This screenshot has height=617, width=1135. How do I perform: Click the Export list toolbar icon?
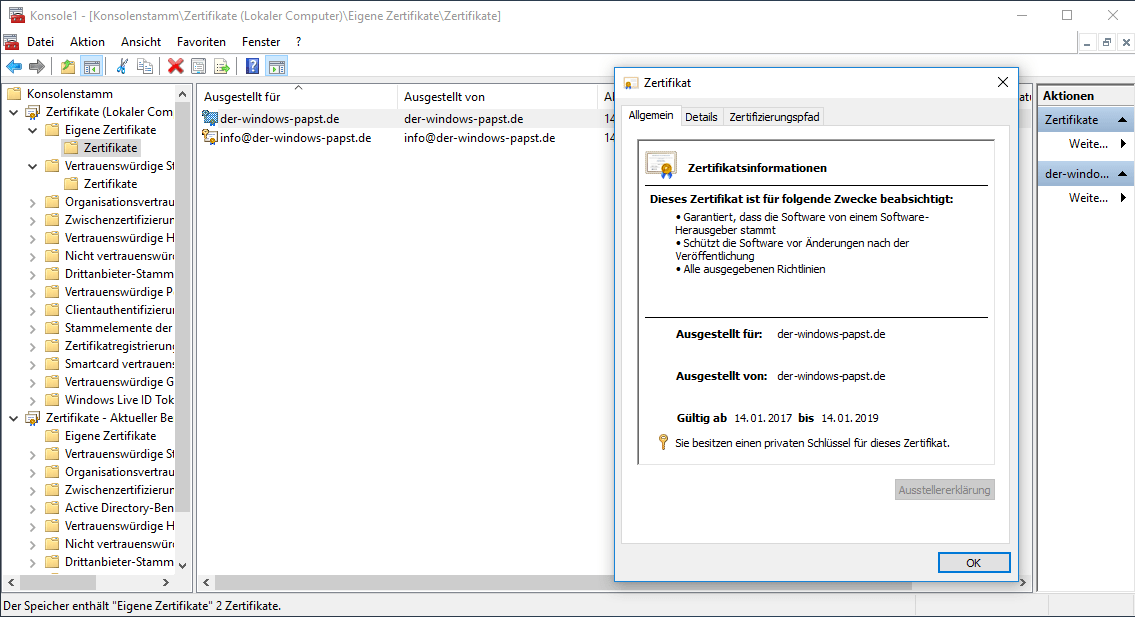coord(222,66)
